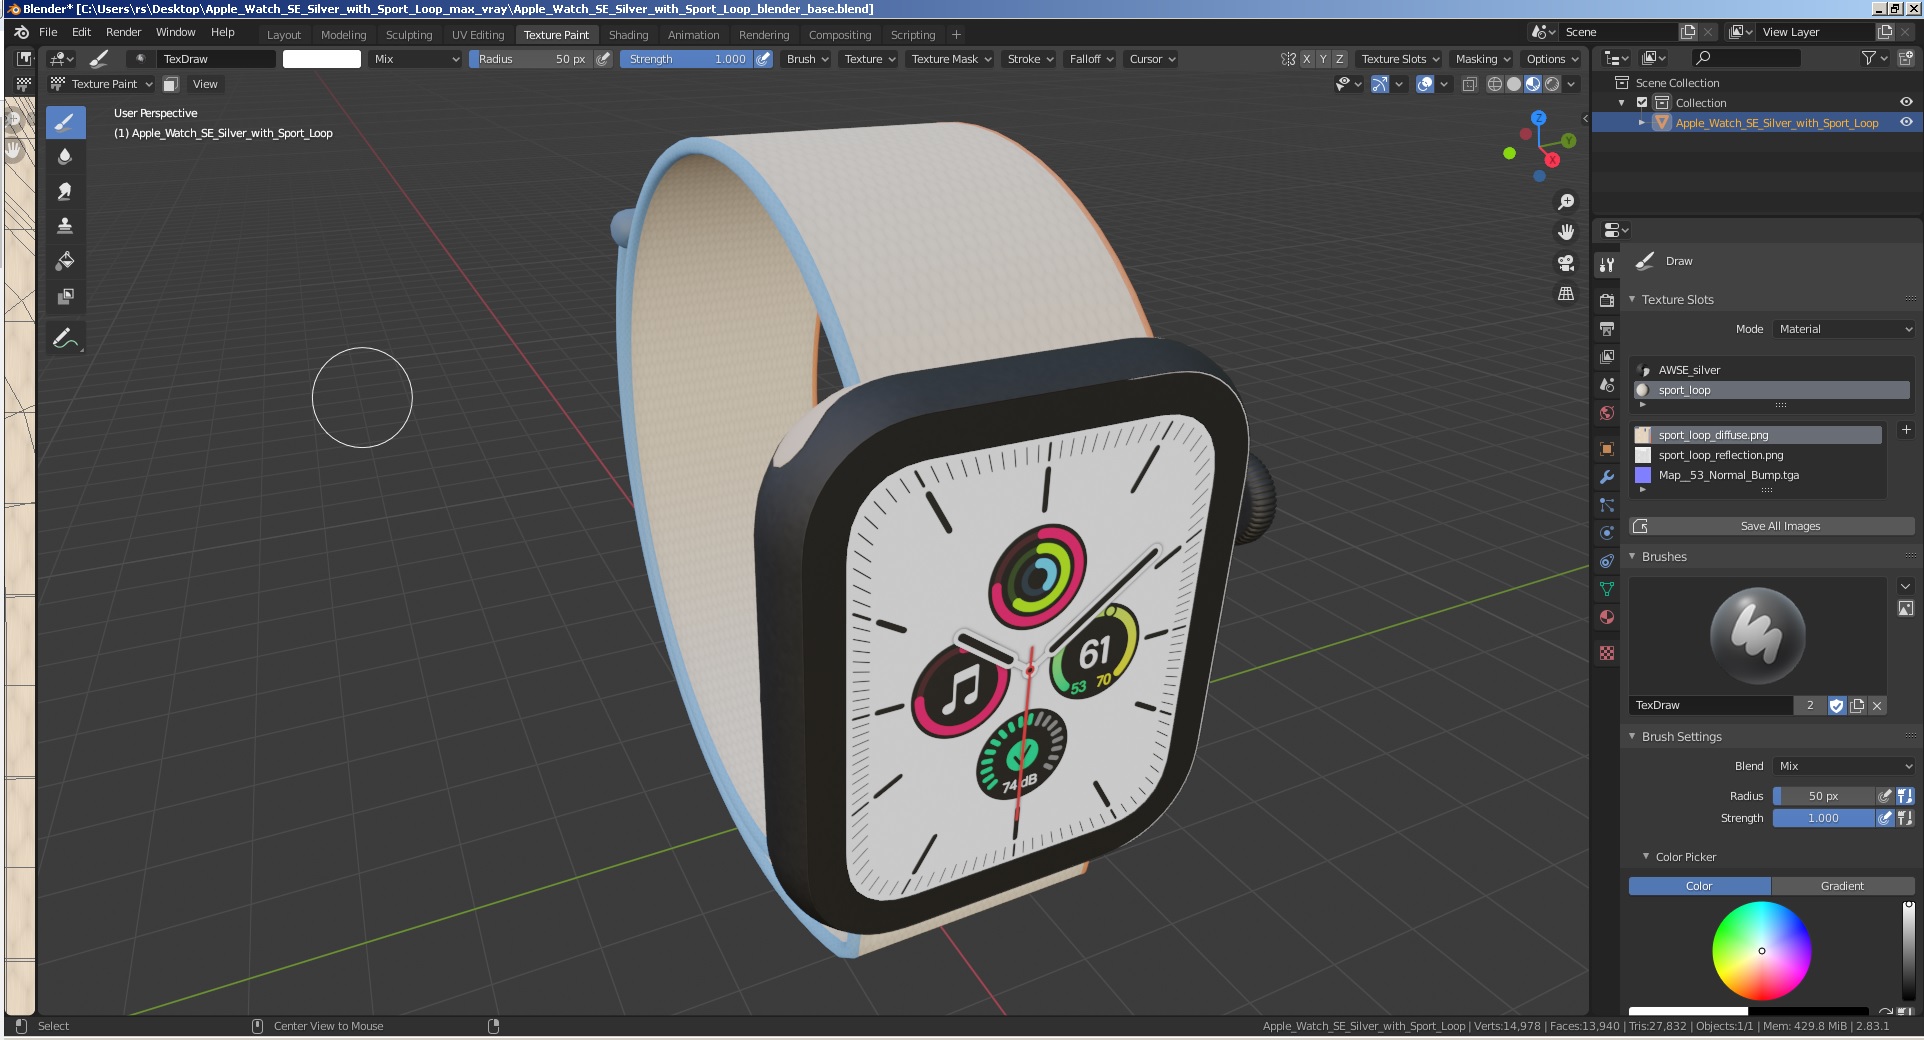Select the Fill bucket tool
The width and height of the screenshot is (1924, 1040).
pyautogui.click(x=65, y=261)
